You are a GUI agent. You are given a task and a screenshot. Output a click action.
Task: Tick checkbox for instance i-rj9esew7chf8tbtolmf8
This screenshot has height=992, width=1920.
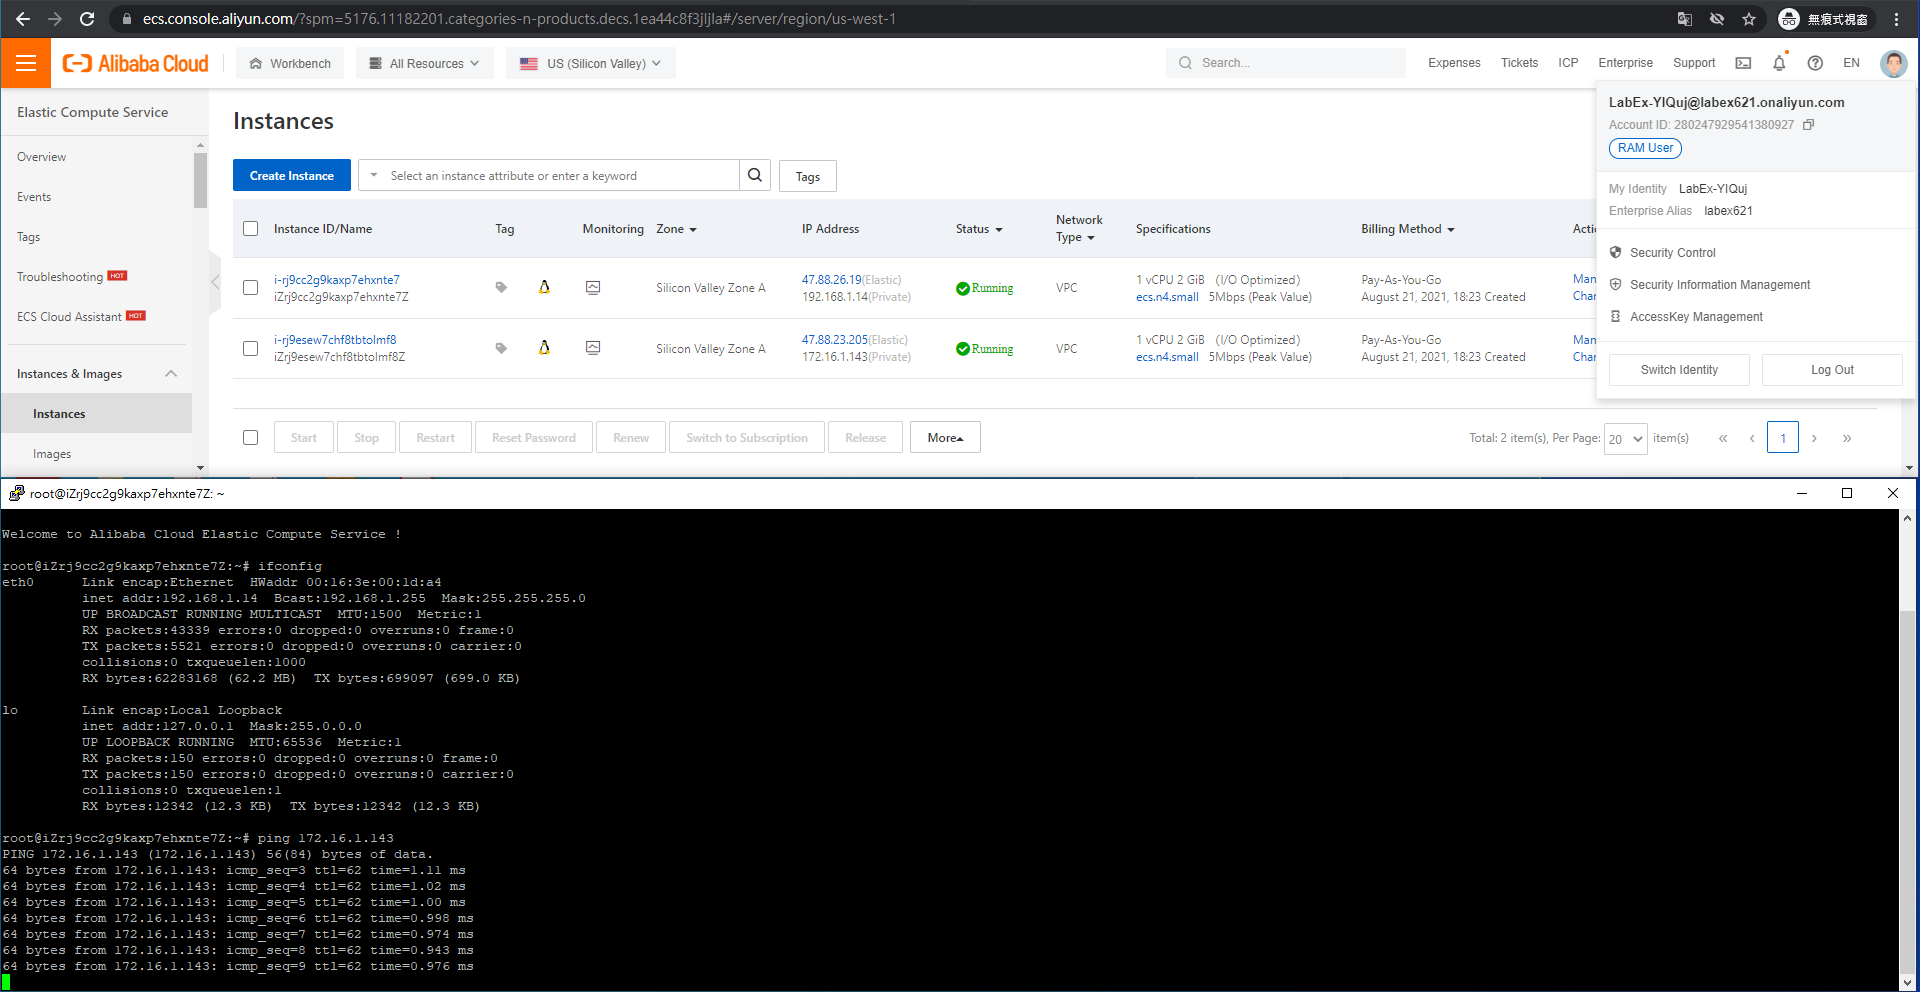pos(251,349)
